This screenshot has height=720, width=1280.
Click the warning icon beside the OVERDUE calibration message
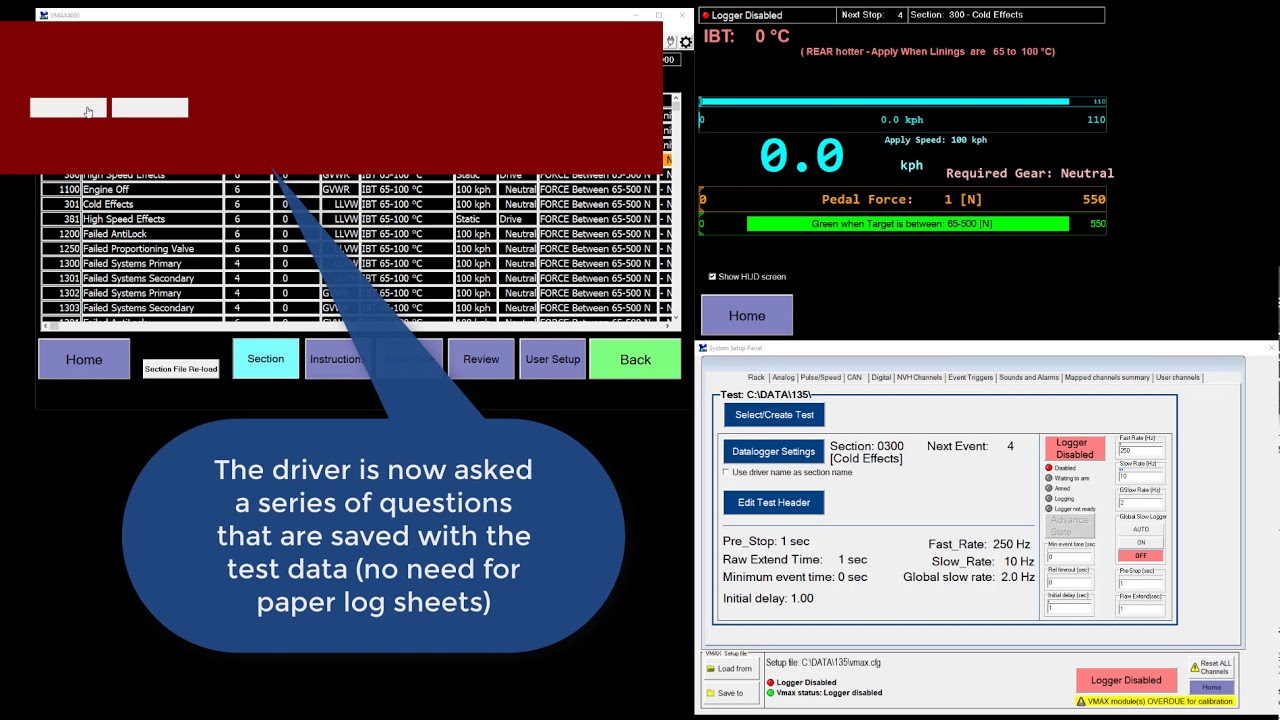pos(1081,702)
